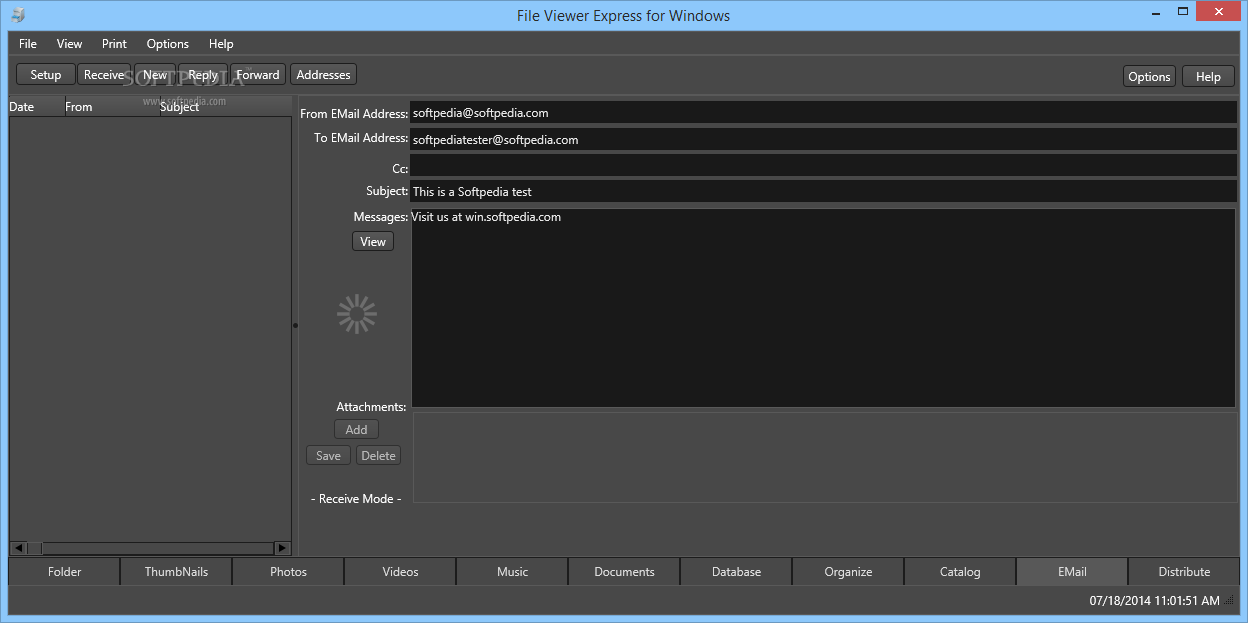Screen dimensions: 1248x623
Task: Sort mail list by Date column
Action: click(37, 107)
